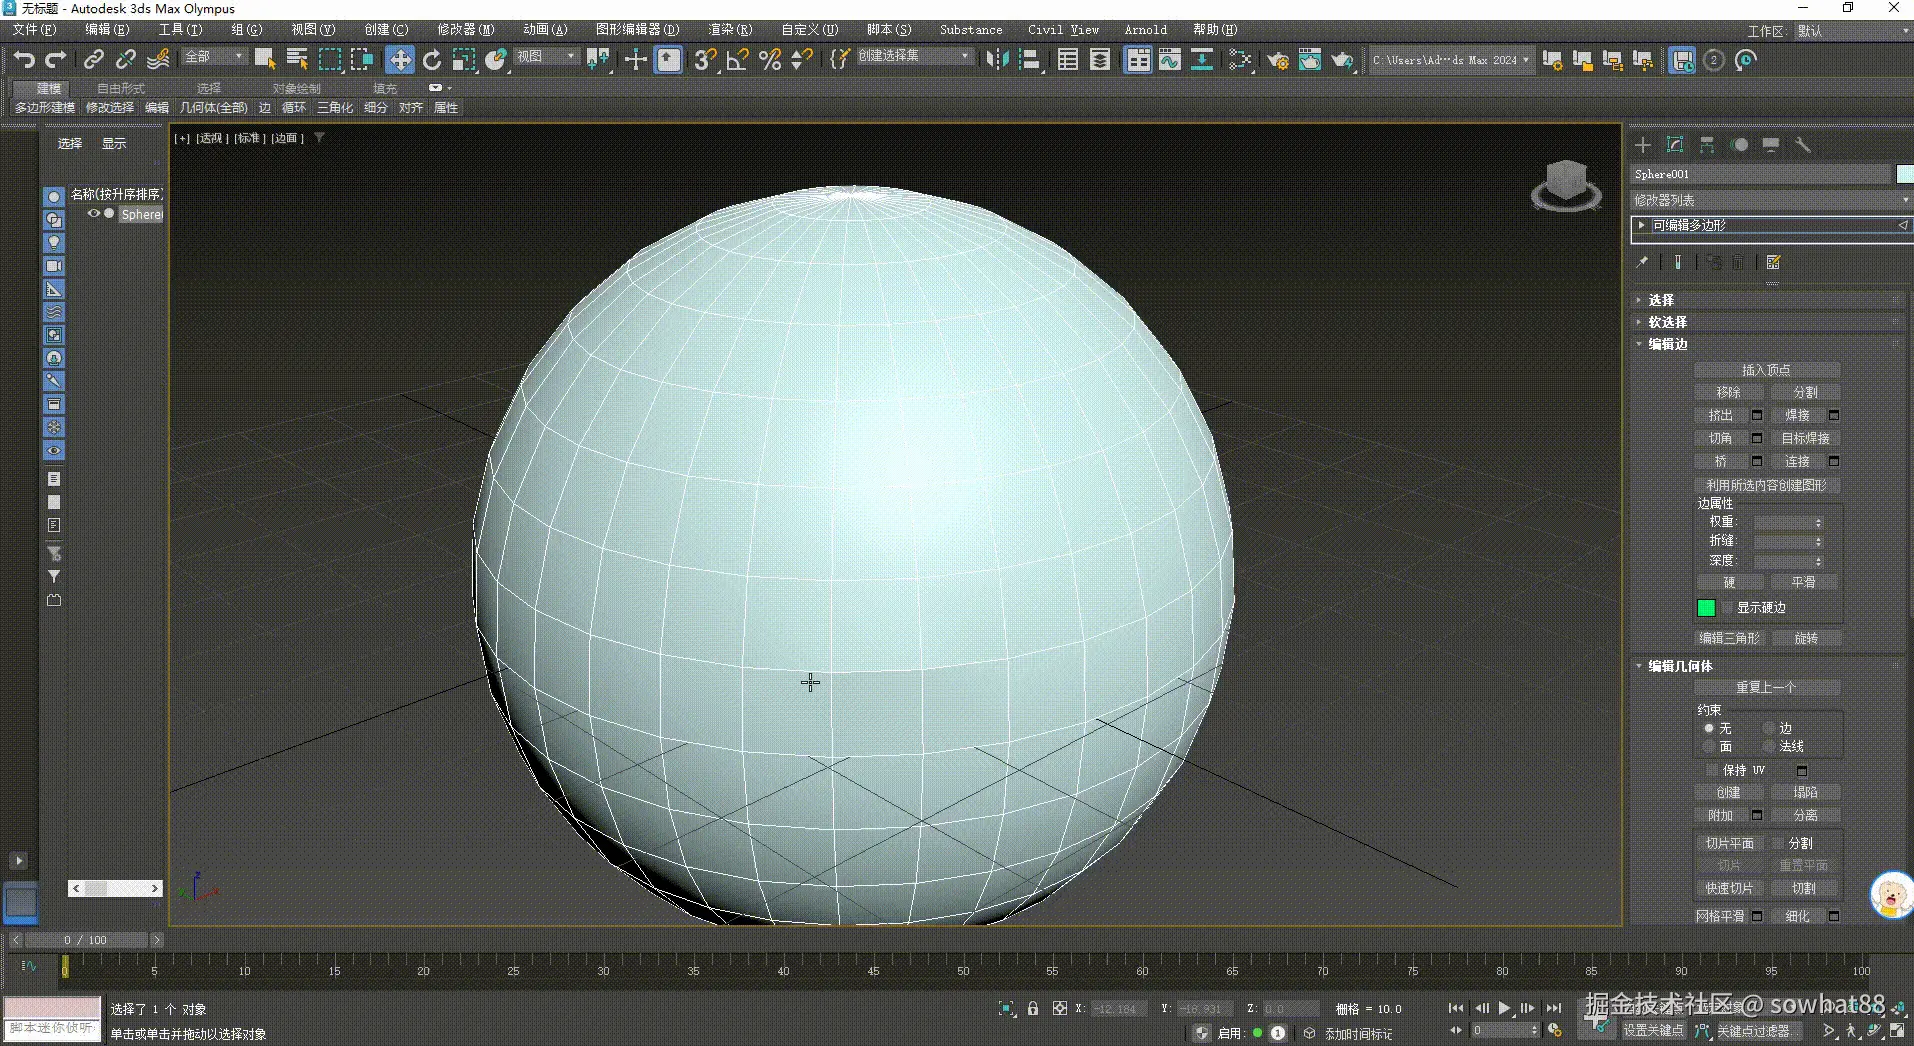Expand the 软选择 rollout
1914x1046 pixels.
[x=1668, y=322]
